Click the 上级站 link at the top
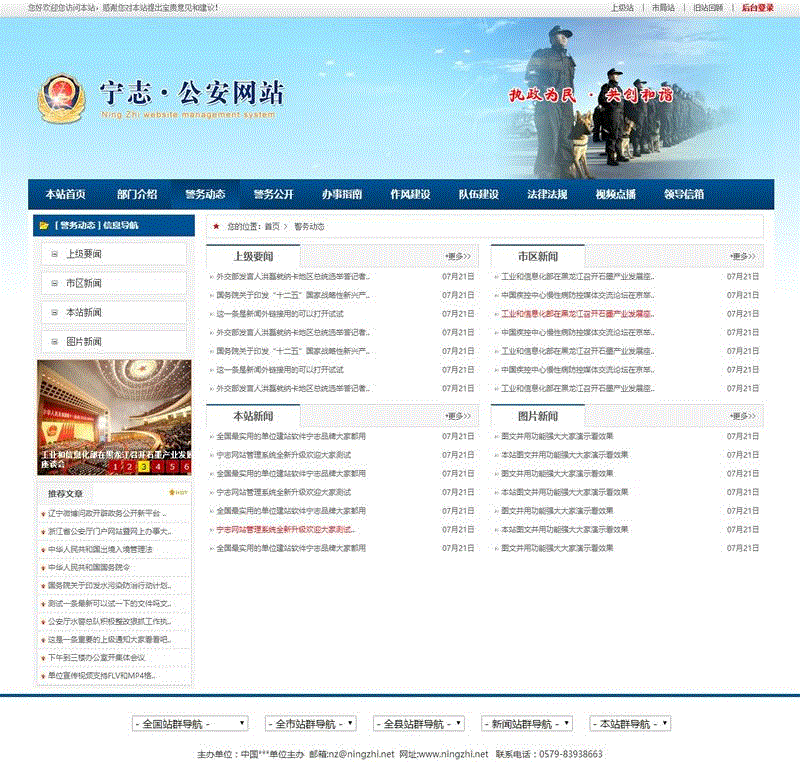Image resolution: width=800 pixels, height=762 pixels. [622, 8]
